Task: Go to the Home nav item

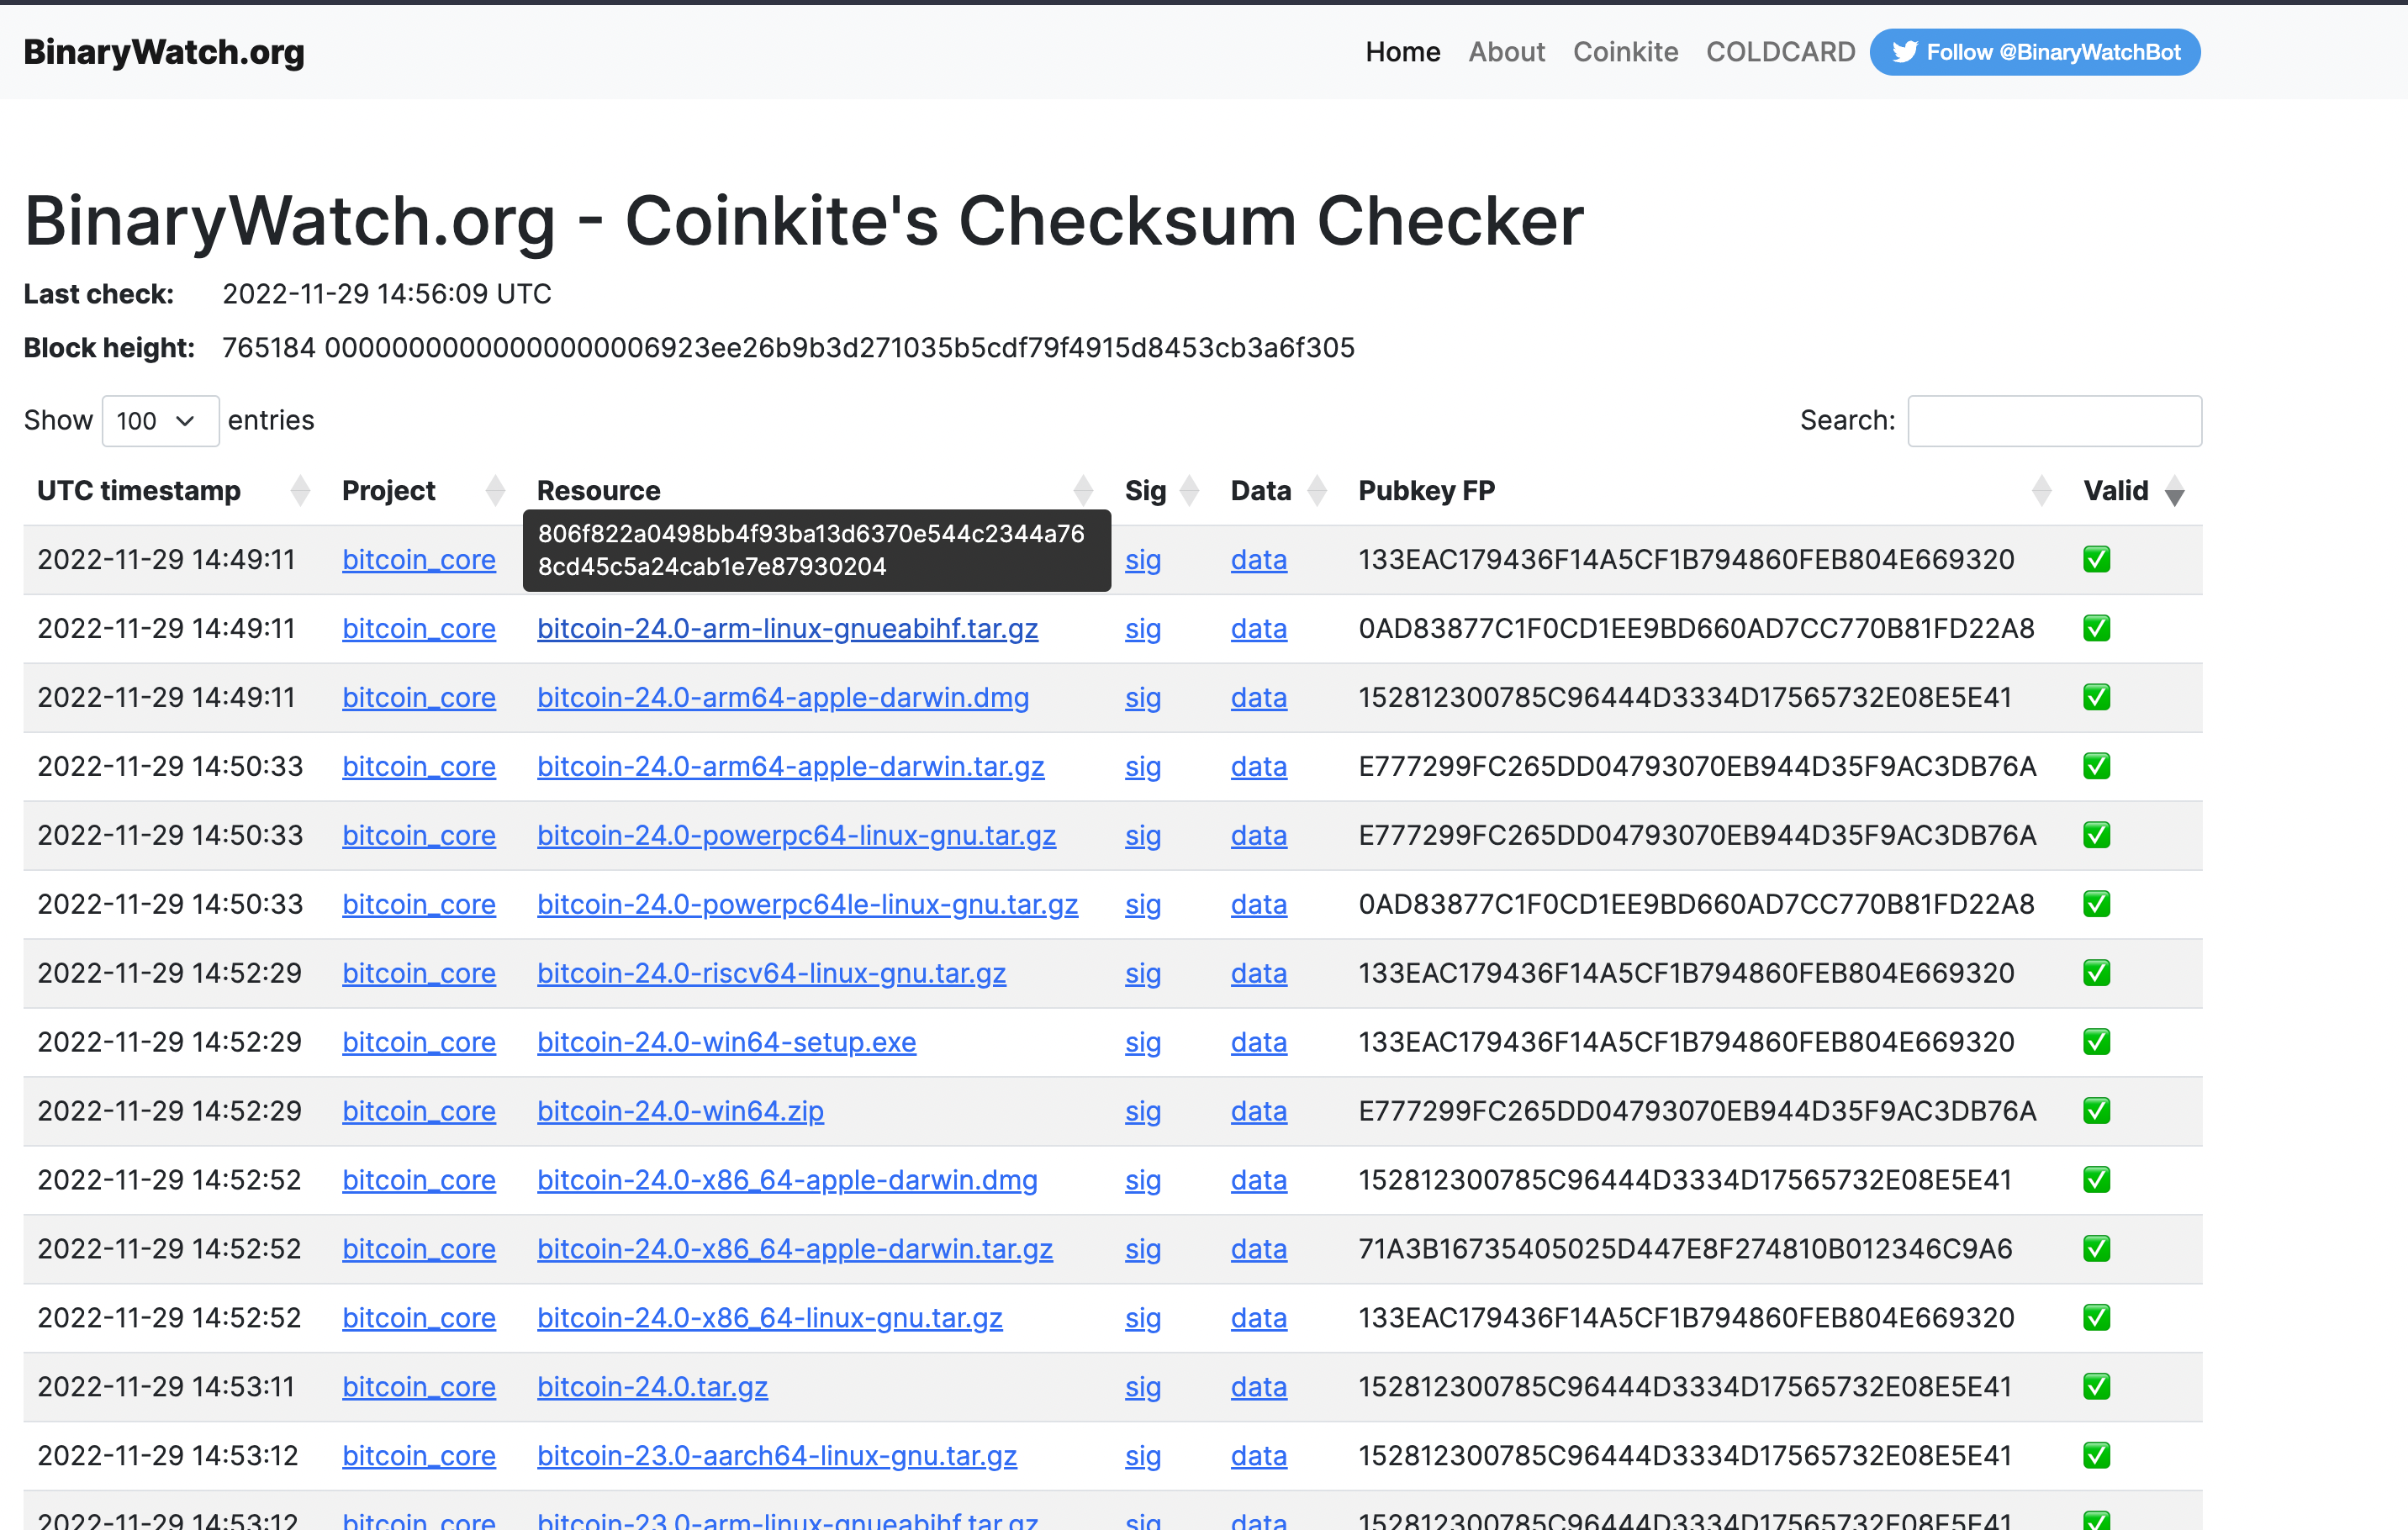Action: tap(1402, 52)
